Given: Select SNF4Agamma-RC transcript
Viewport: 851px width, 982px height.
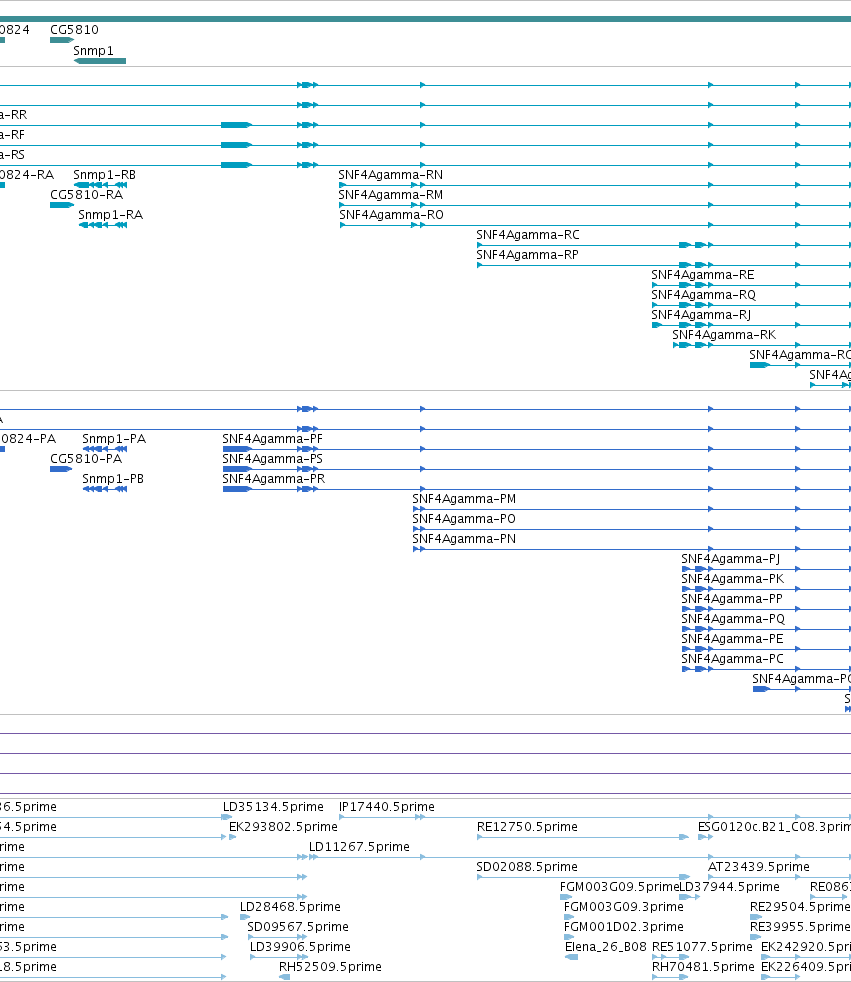Looking at the screenshot, I should (x=528, y=235).
